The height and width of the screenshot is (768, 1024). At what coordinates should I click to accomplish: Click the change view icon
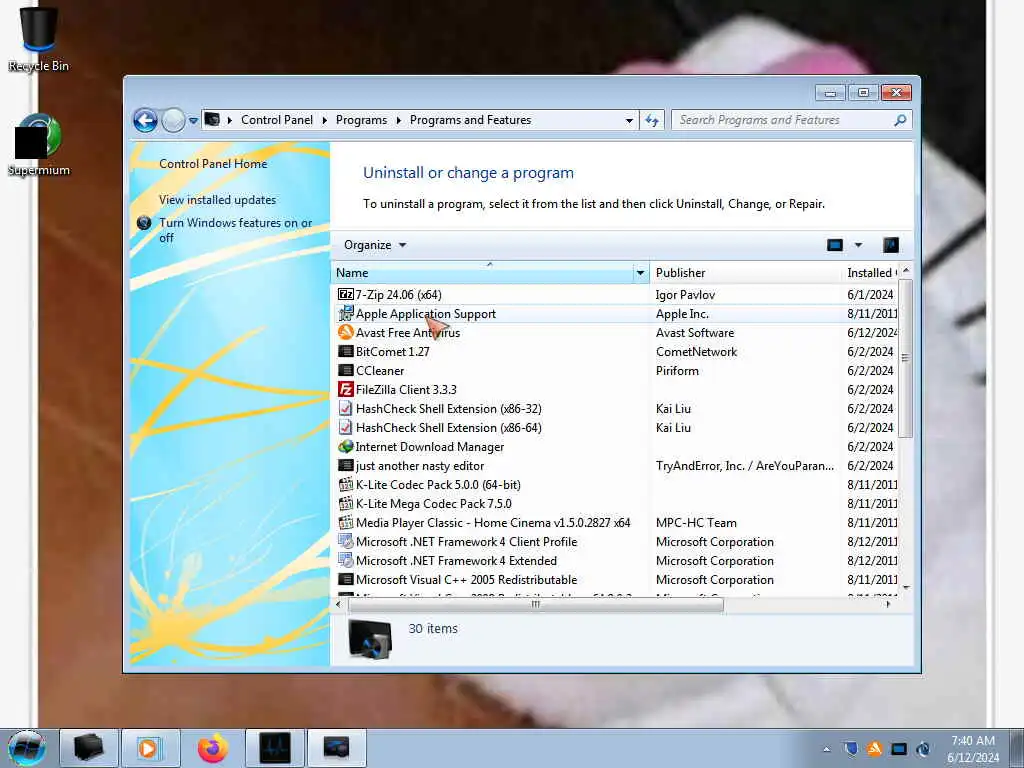pos(835,245)
